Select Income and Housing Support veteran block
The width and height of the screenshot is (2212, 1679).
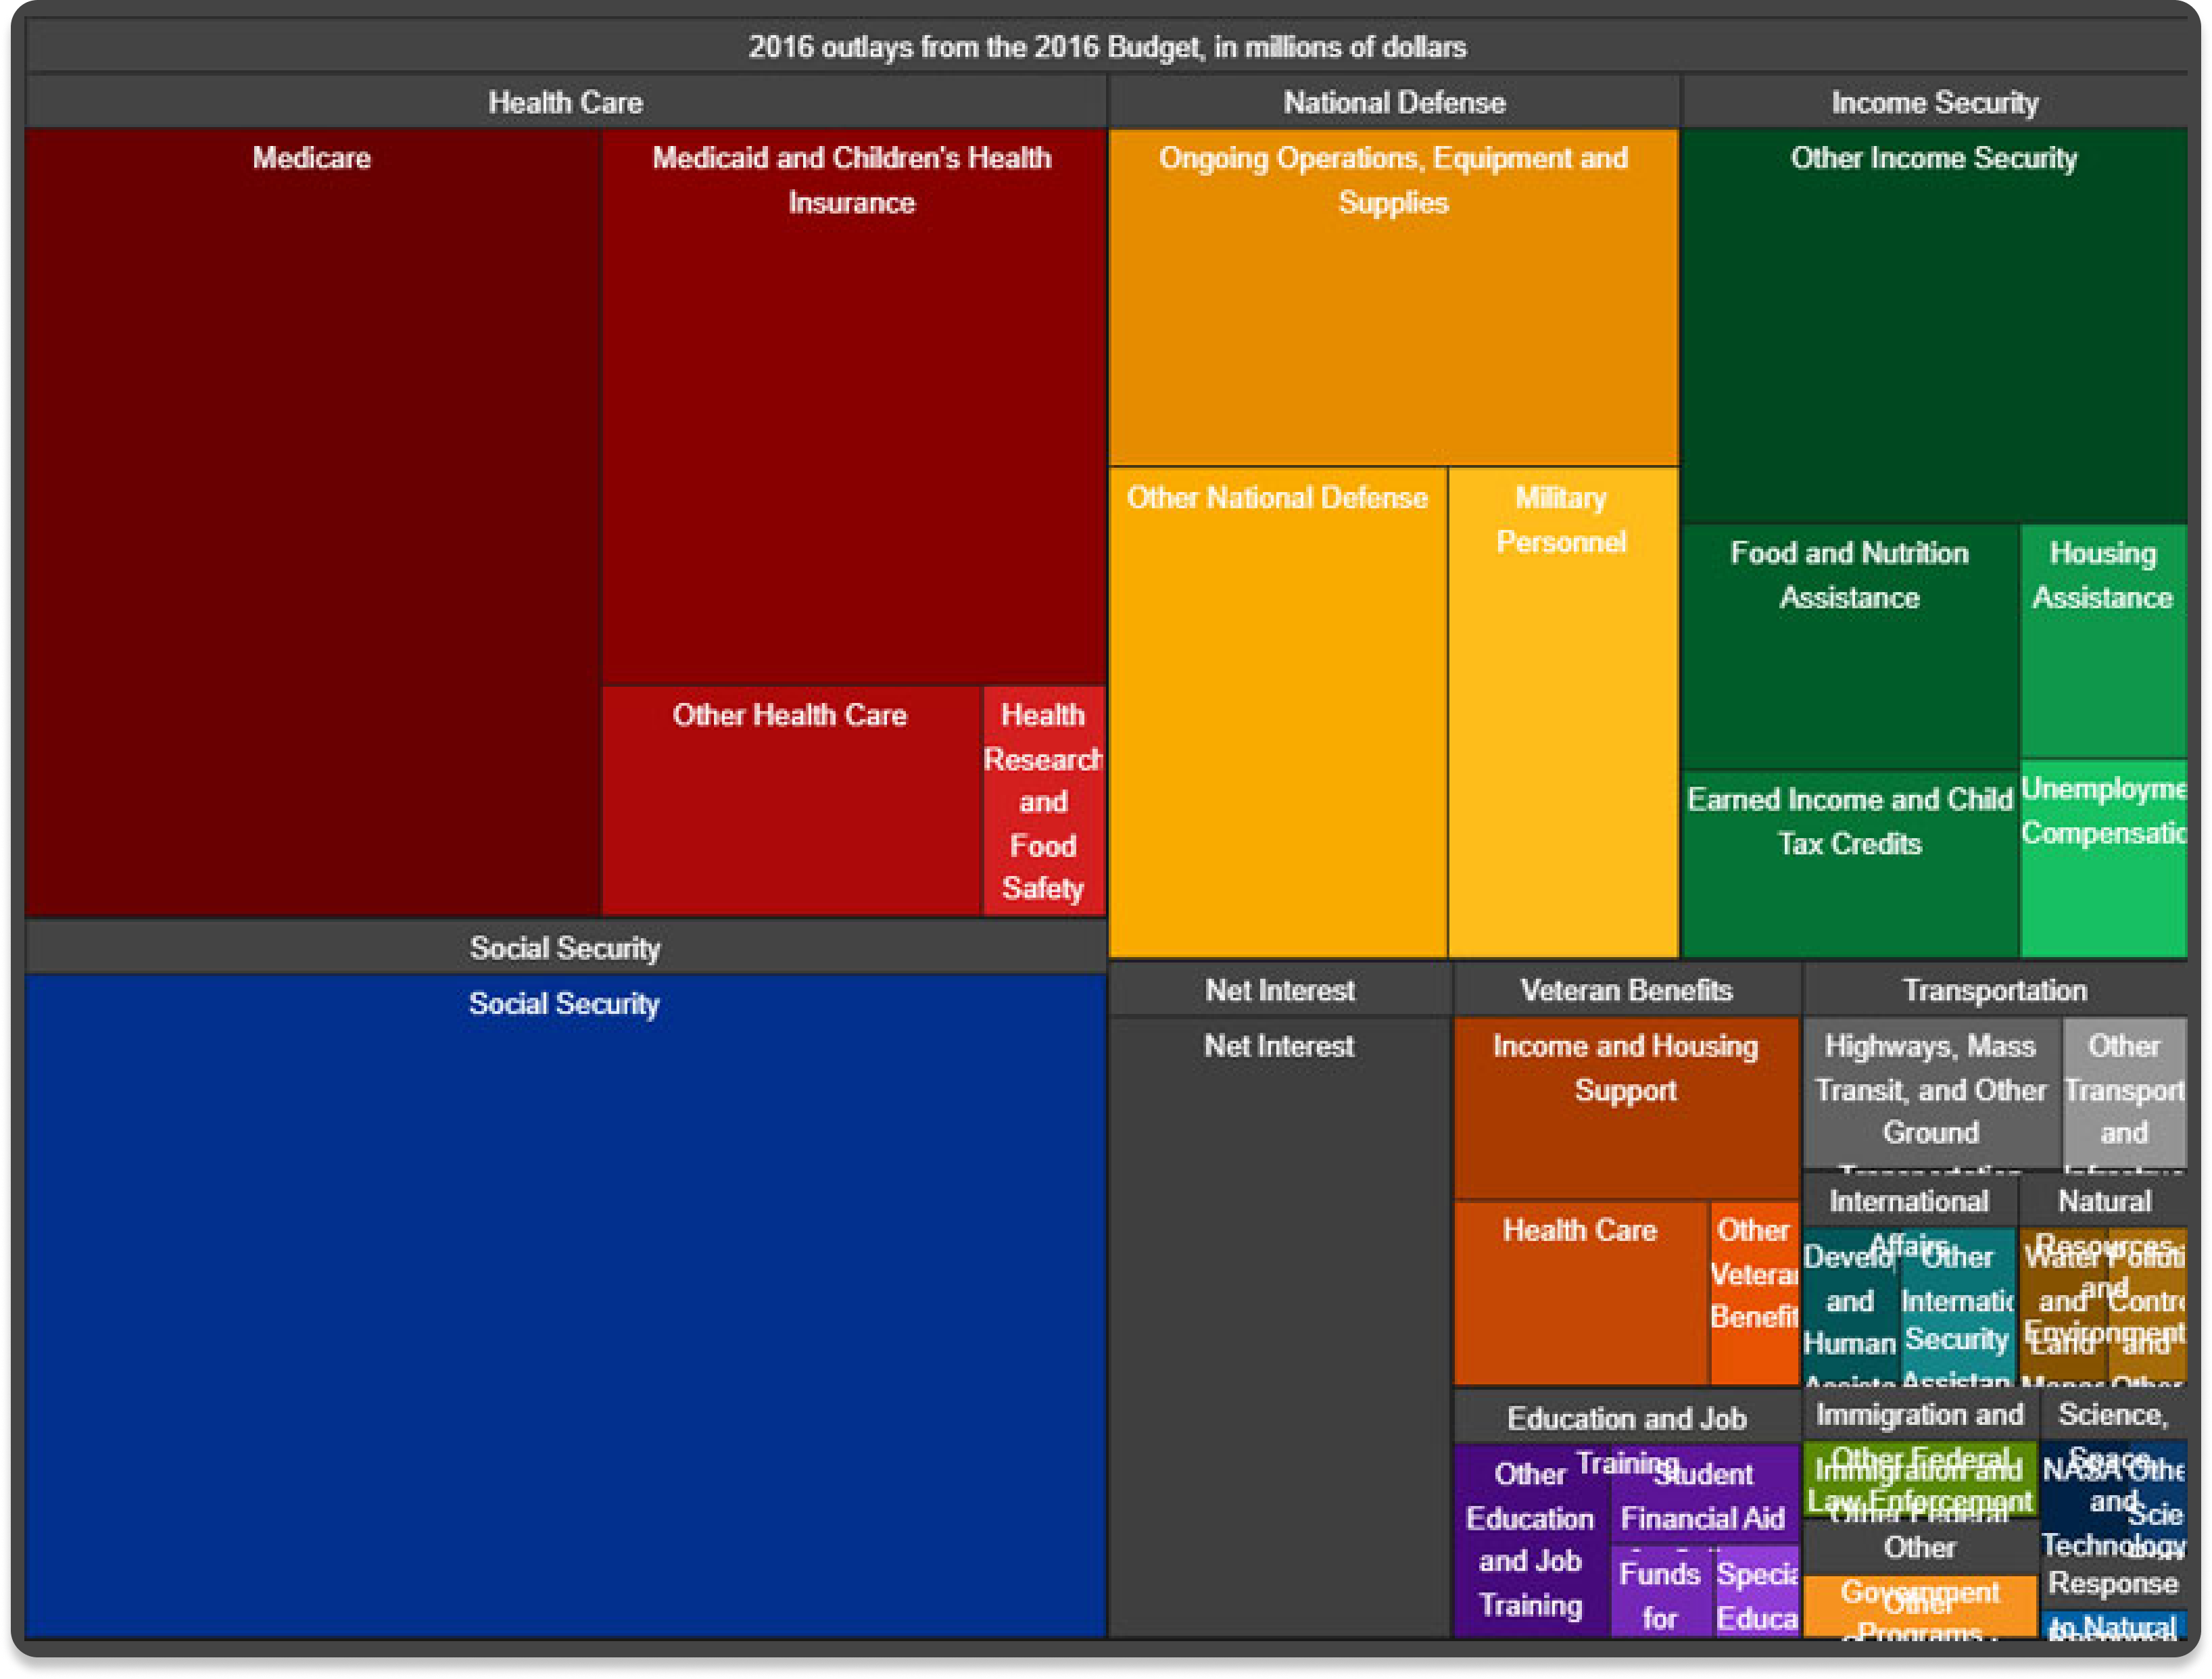point(1626,1108)
